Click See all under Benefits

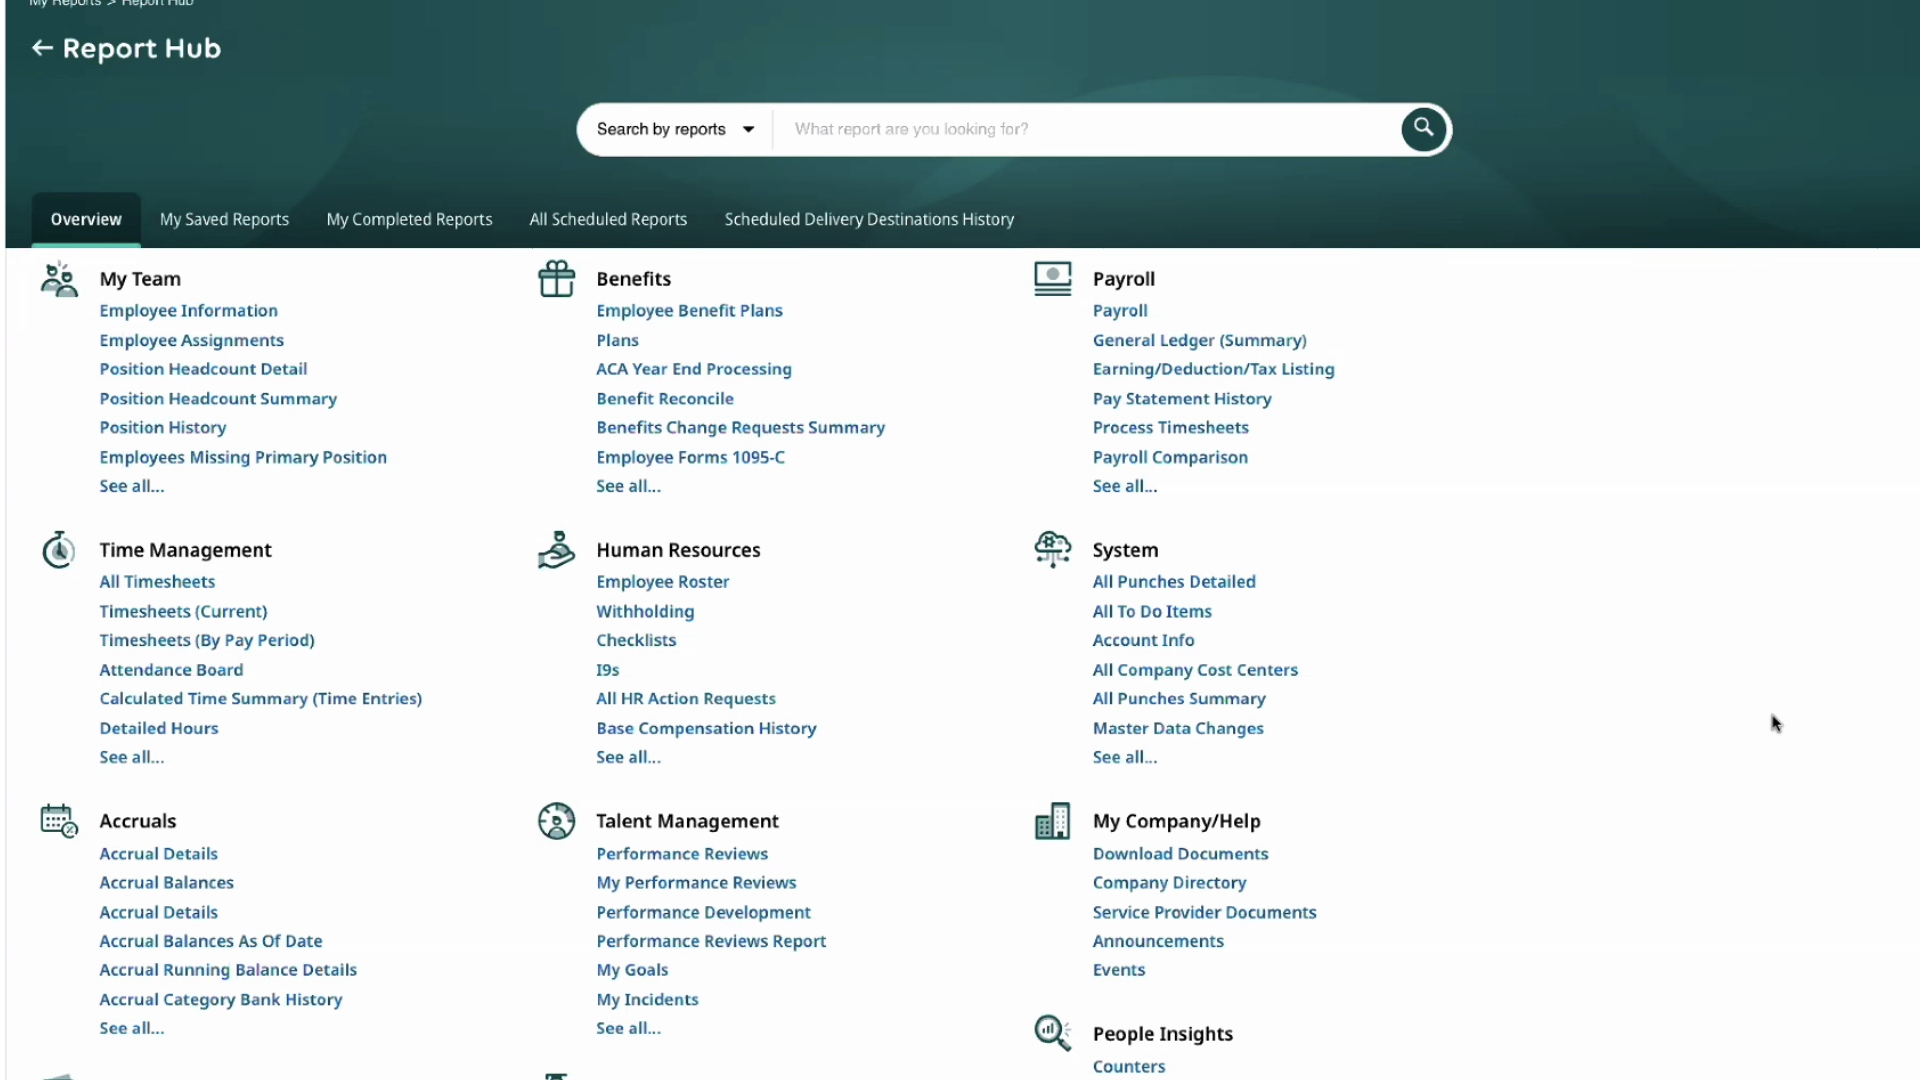click(x=629, y=486)
